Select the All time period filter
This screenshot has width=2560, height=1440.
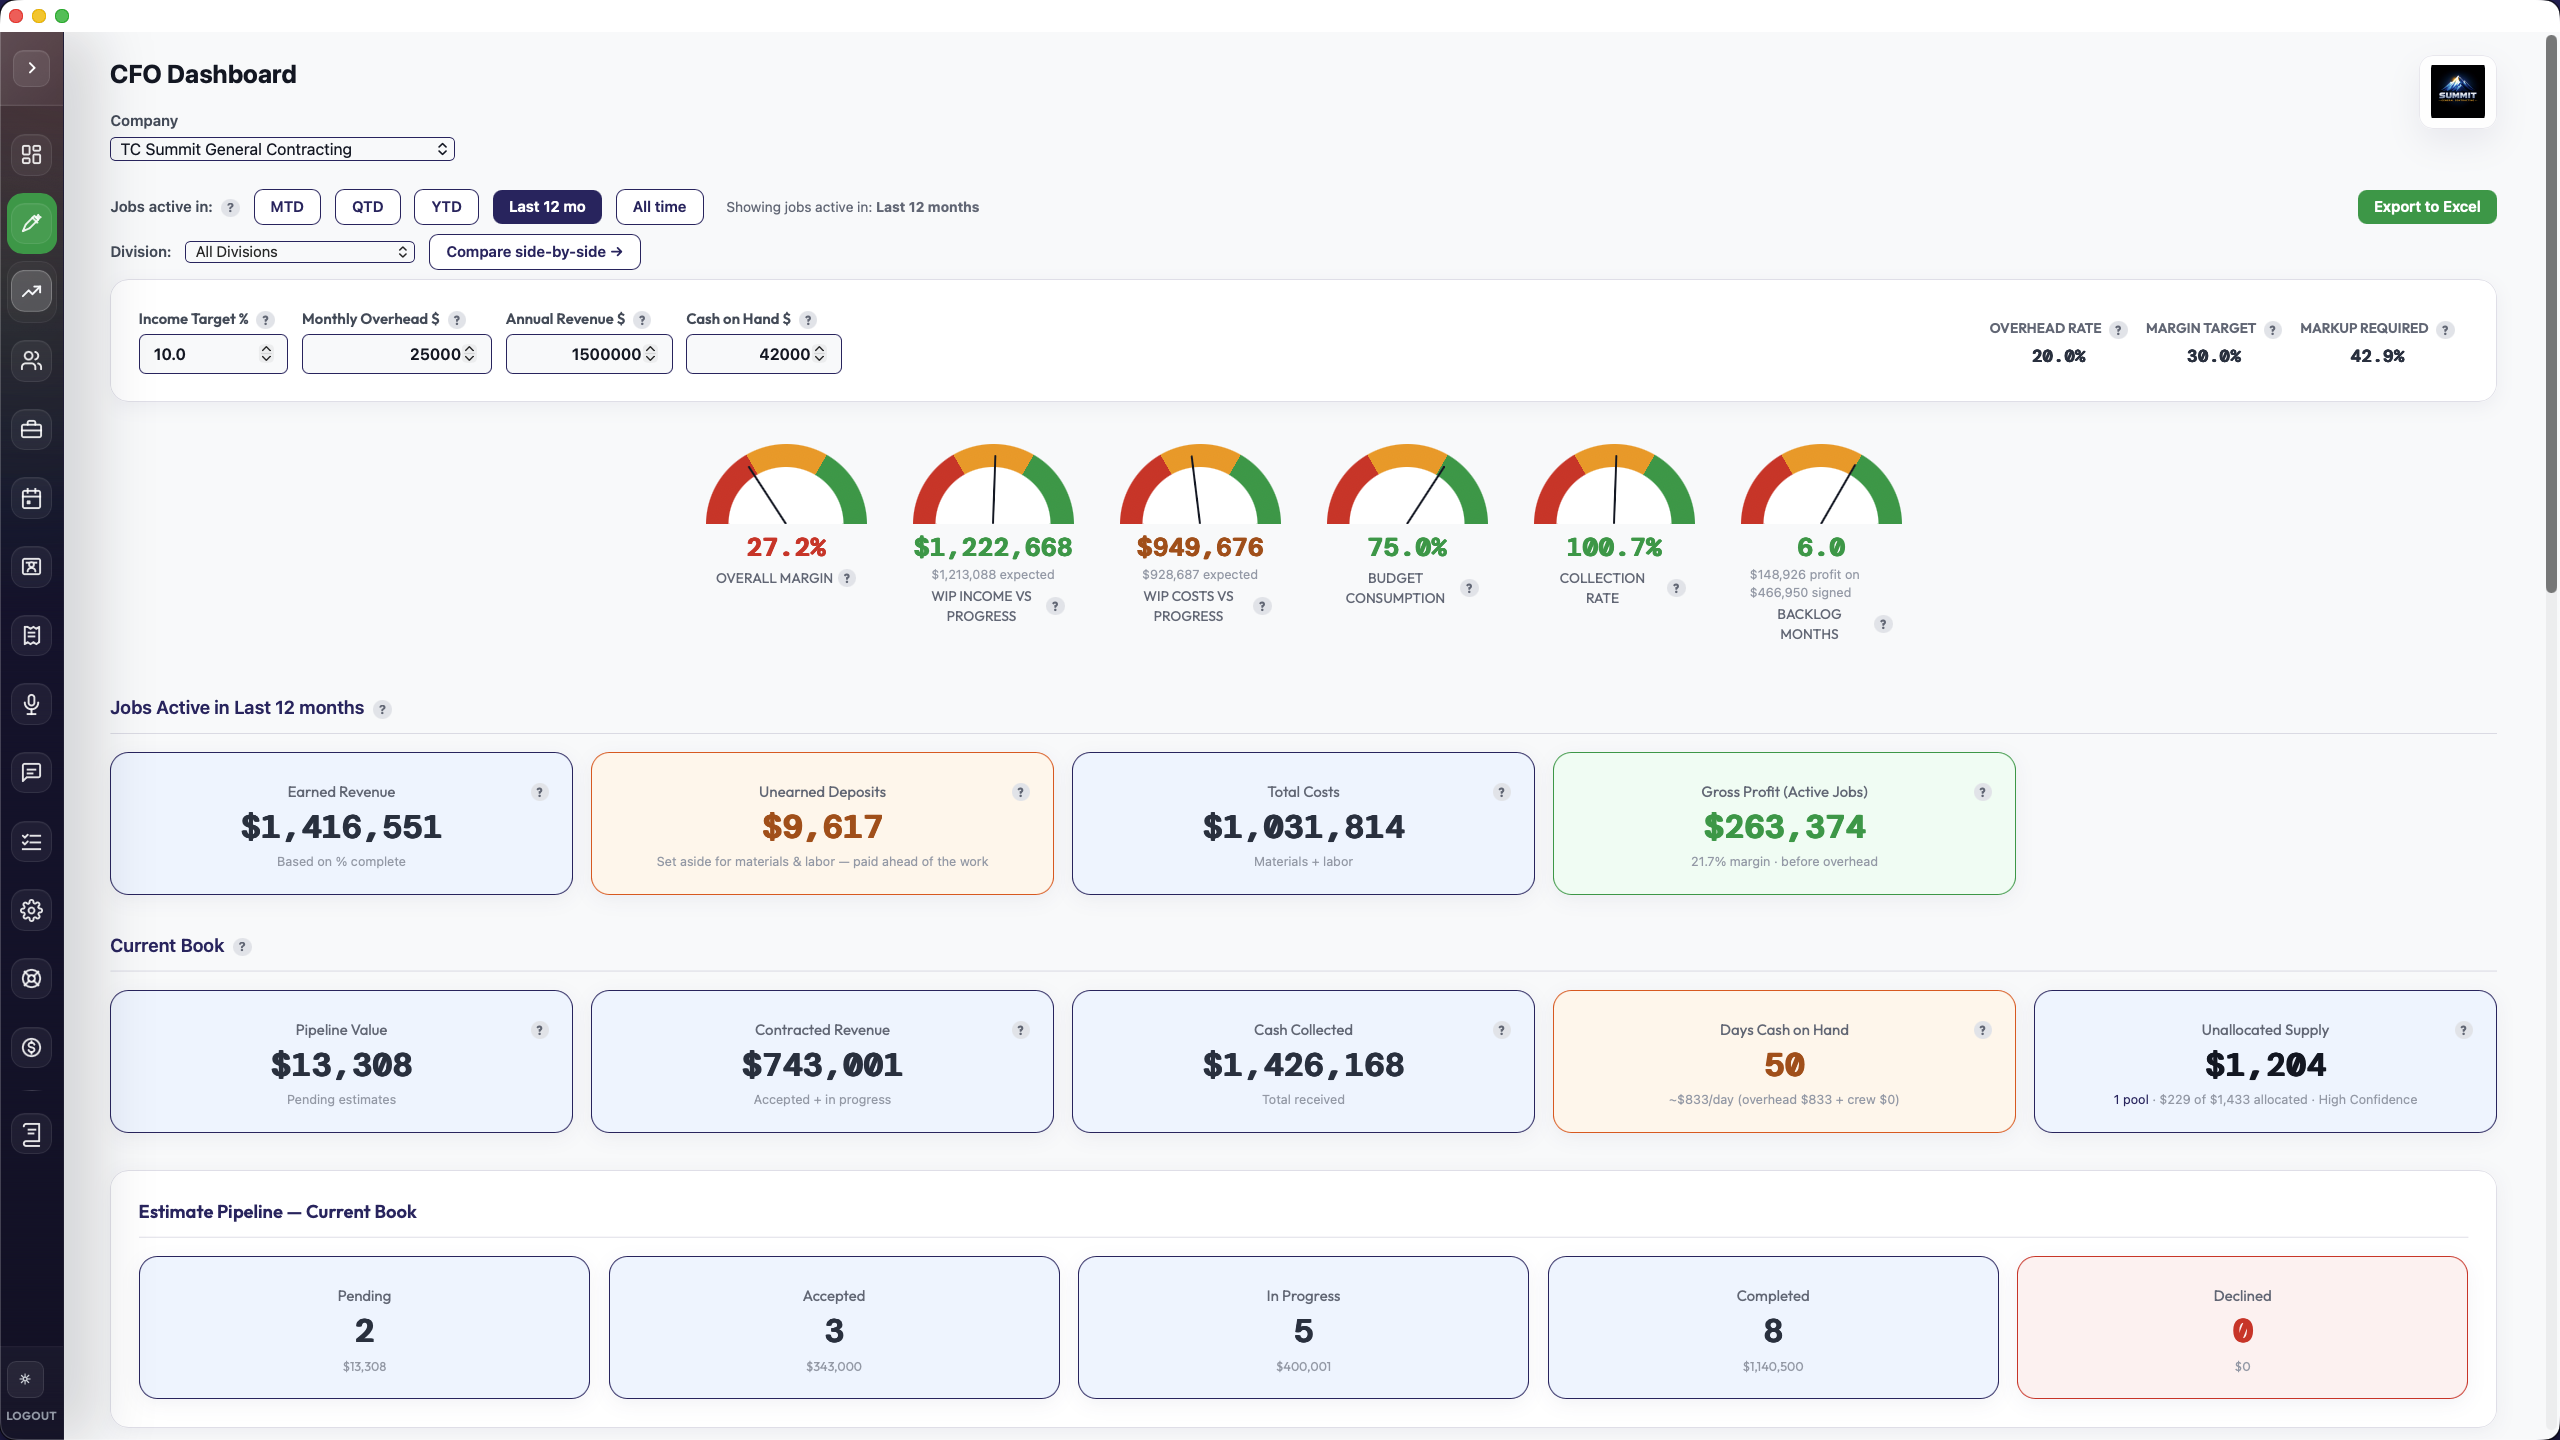pyautogui.click(x=660, y=207)
